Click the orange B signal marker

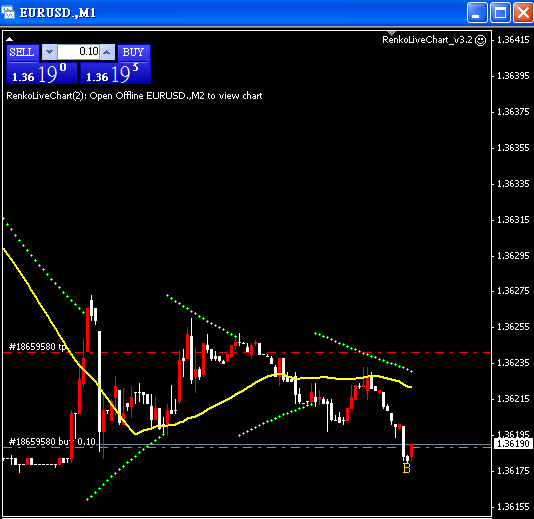coord(407,469)
